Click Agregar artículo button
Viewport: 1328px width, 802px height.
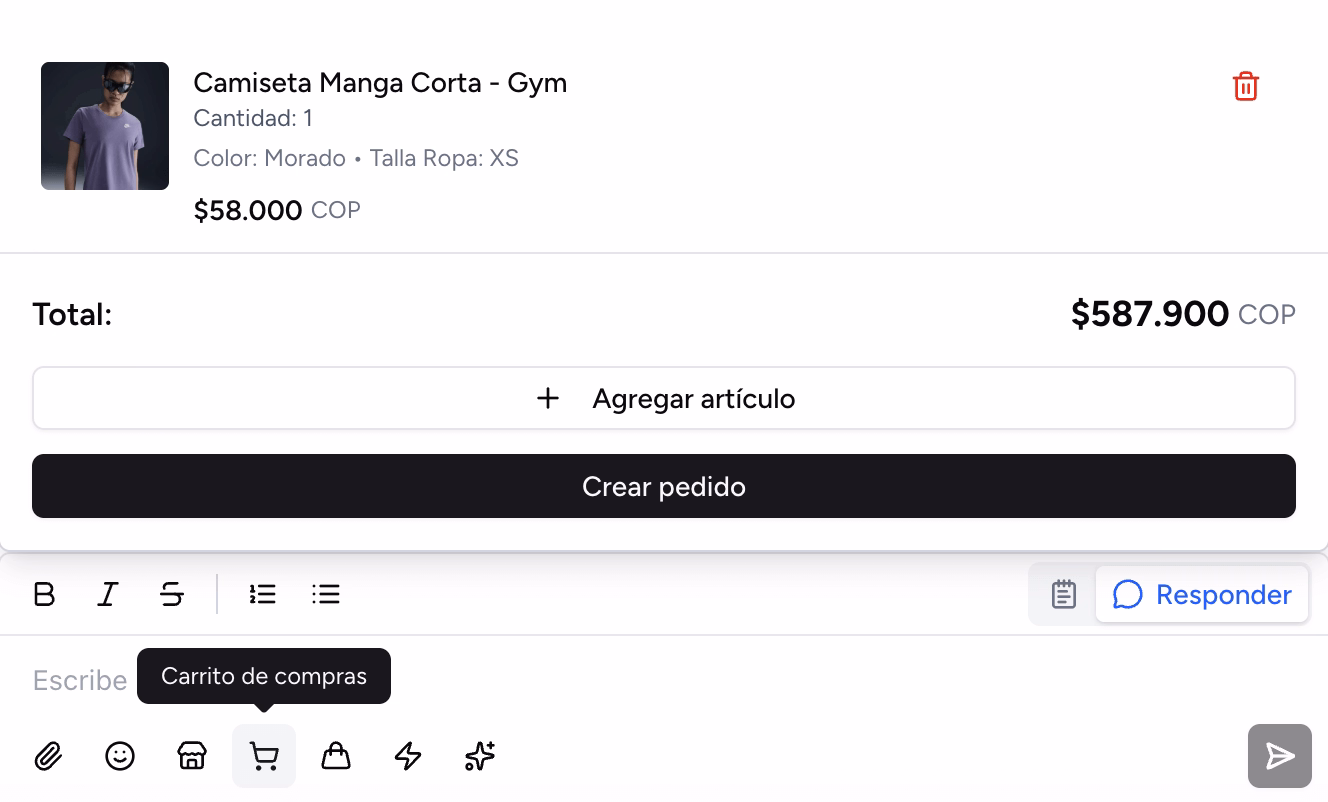664,398
